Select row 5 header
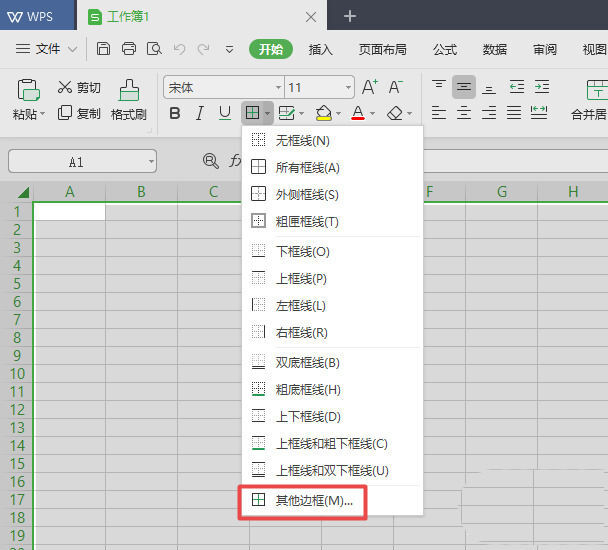This screenshot has width=608, height=550. coord(17,284)
